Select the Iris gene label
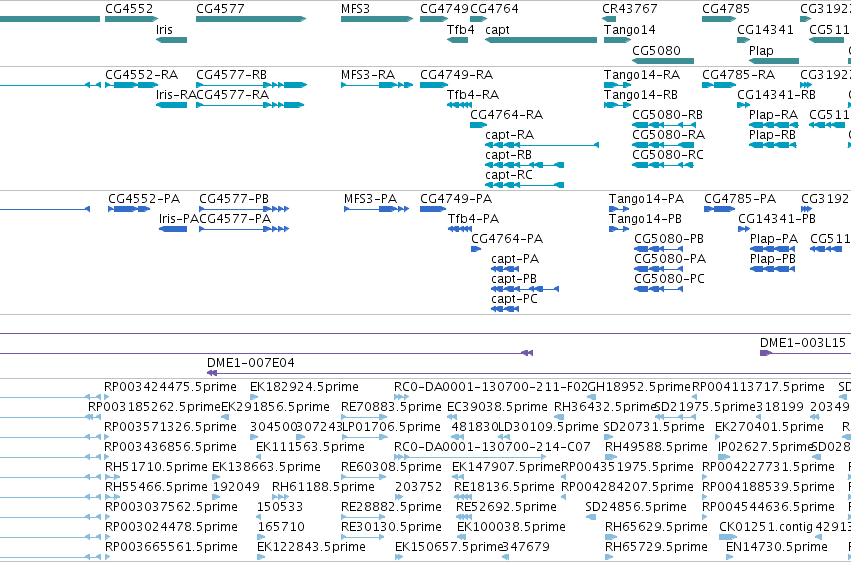The height and width of the screenshot is (562, 851). pos(164,29)
